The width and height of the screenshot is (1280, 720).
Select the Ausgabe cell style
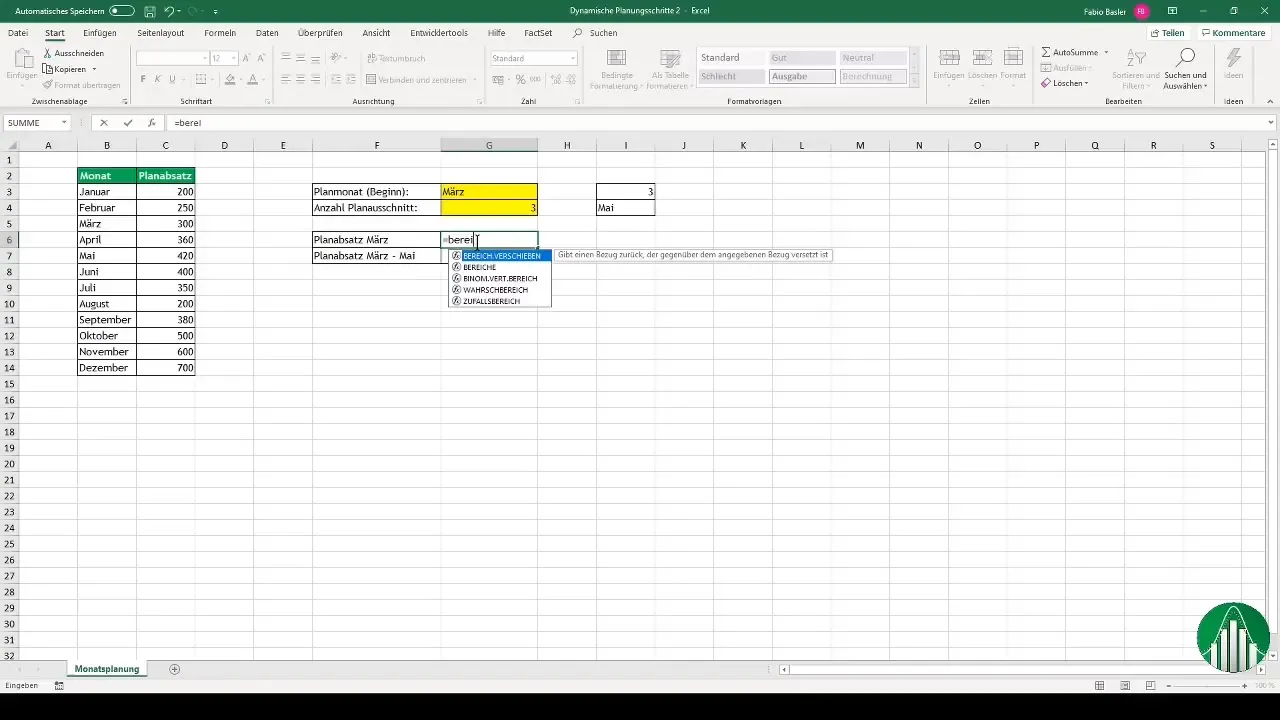[802, 76]
